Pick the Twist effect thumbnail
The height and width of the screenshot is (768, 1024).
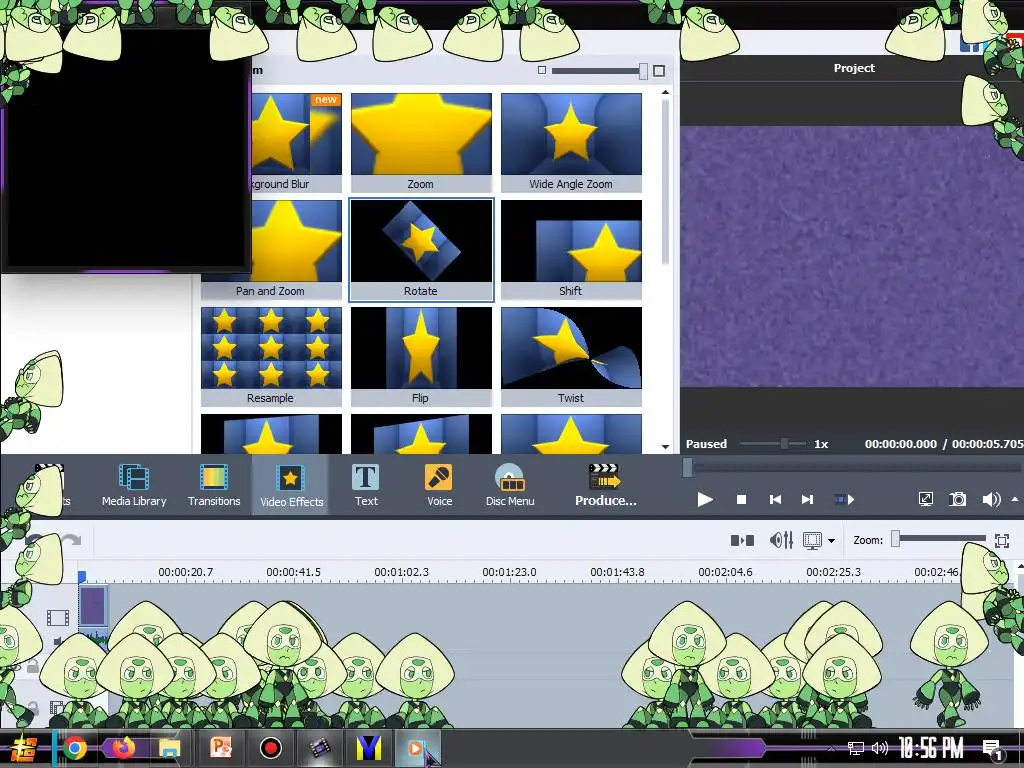point(571,357)
